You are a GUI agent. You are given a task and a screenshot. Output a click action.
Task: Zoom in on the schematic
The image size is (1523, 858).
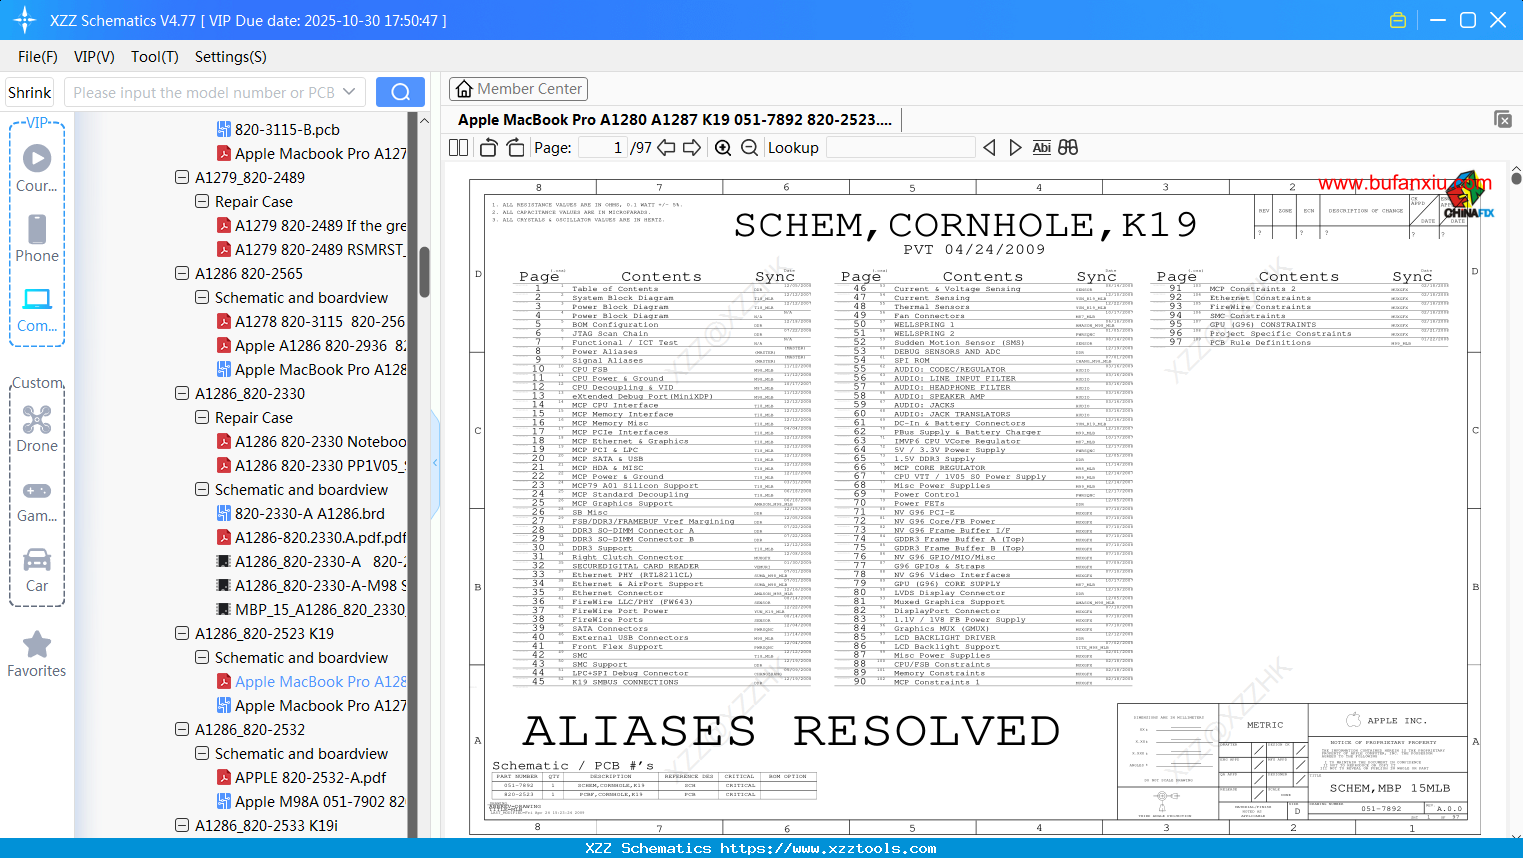(723, 147)
